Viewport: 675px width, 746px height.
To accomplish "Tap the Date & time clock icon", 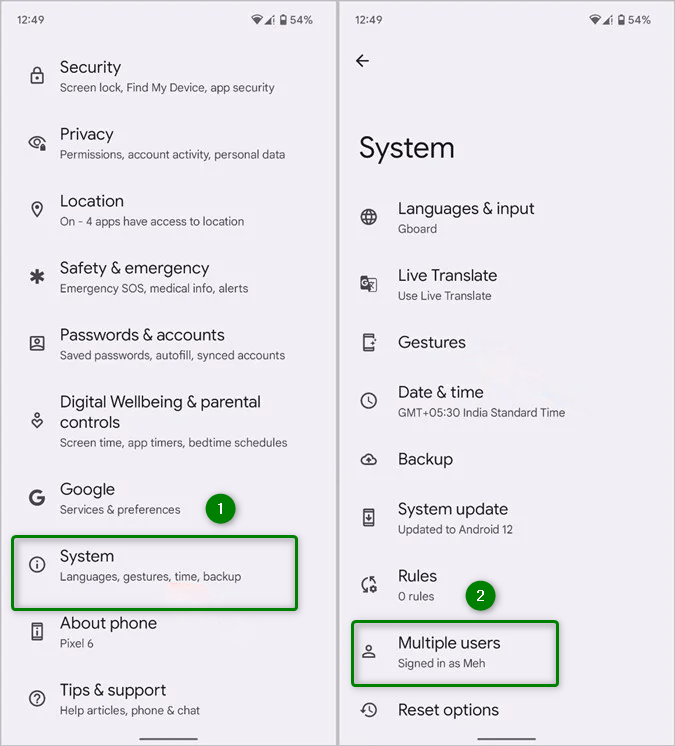I will [369, 401].
